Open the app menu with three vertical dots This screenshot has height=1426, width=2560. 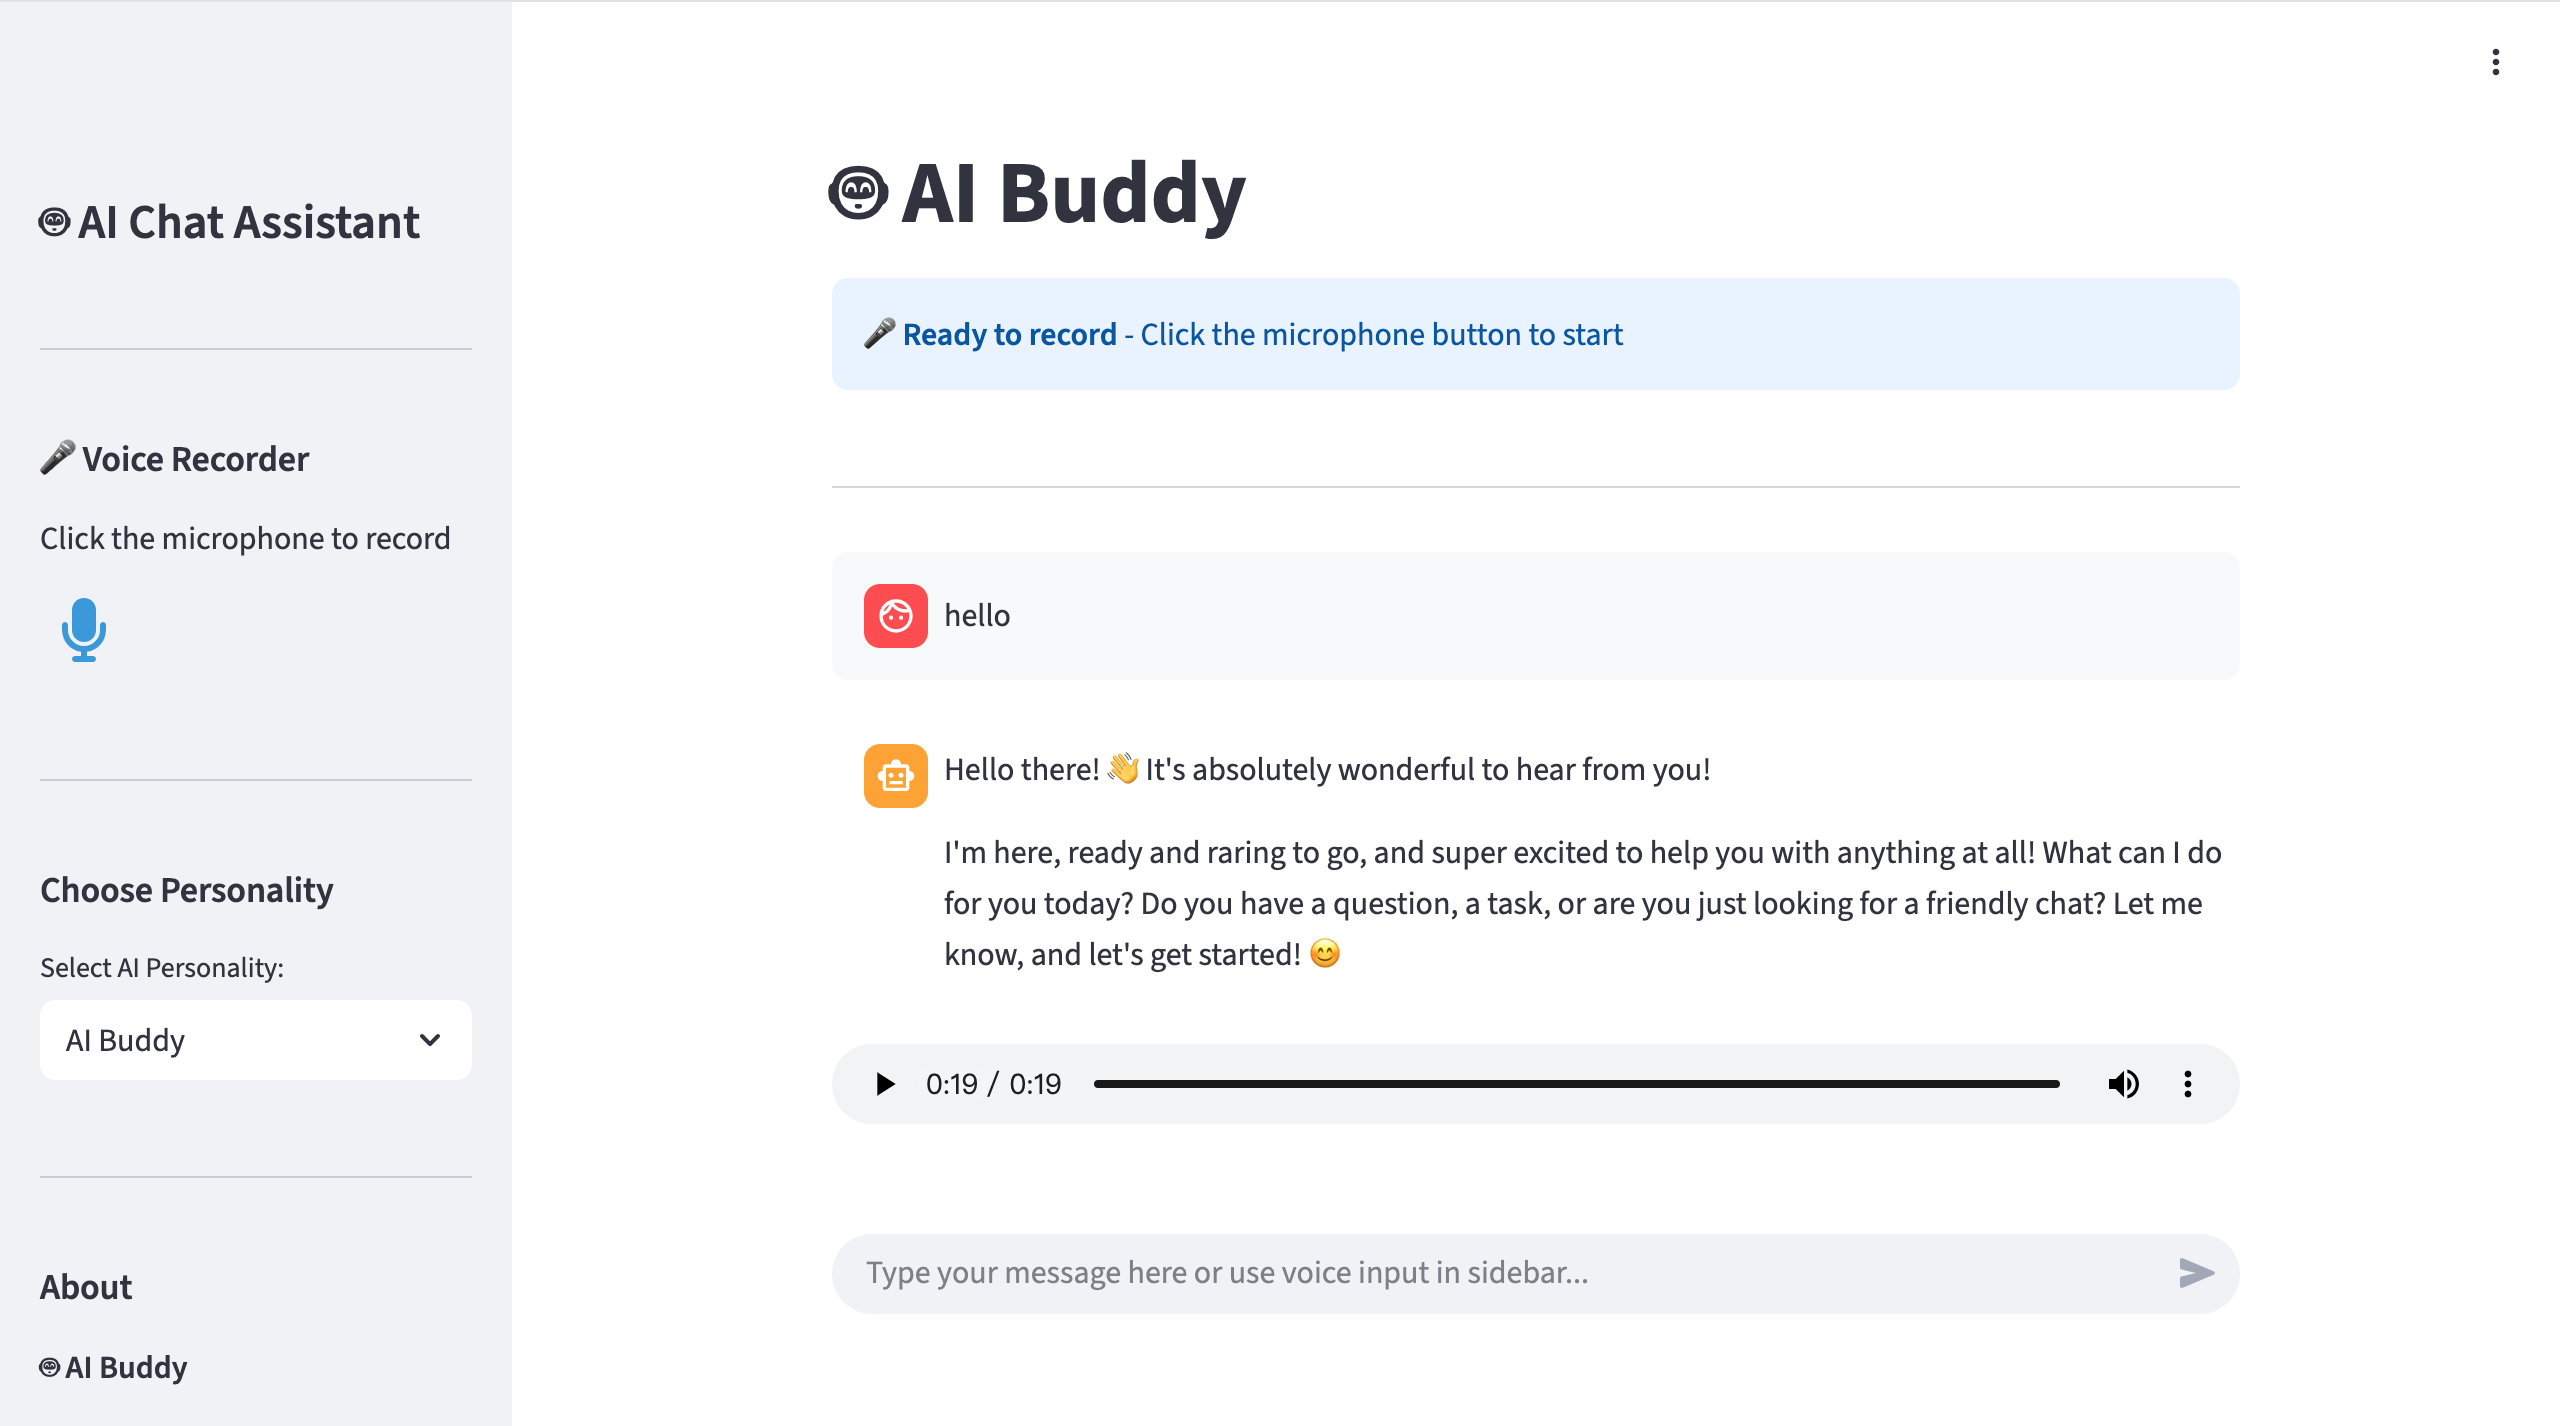pyautogui.click(x=2495, y=63)
